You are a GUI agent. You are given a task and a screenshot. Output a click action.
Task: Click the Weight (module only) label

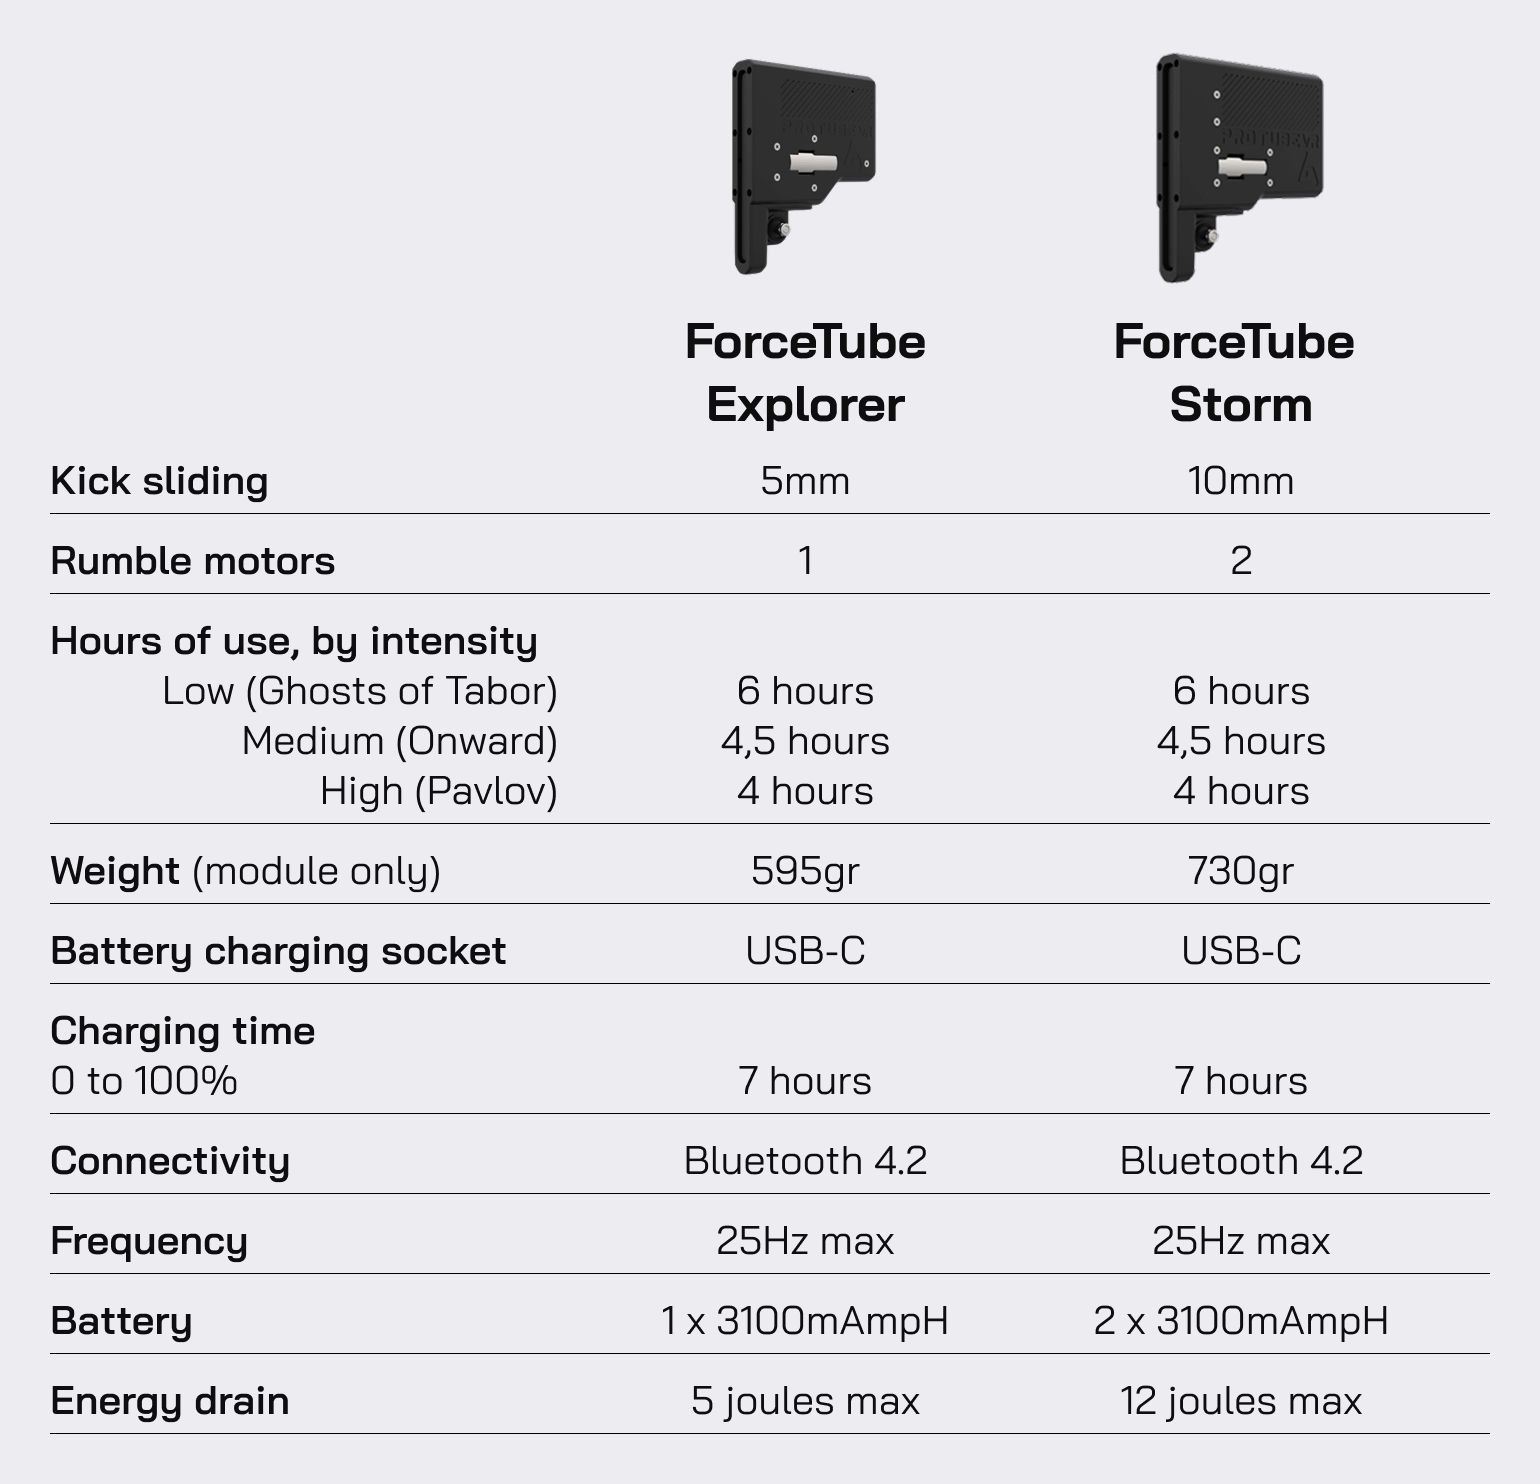click(x=245, y=871)
